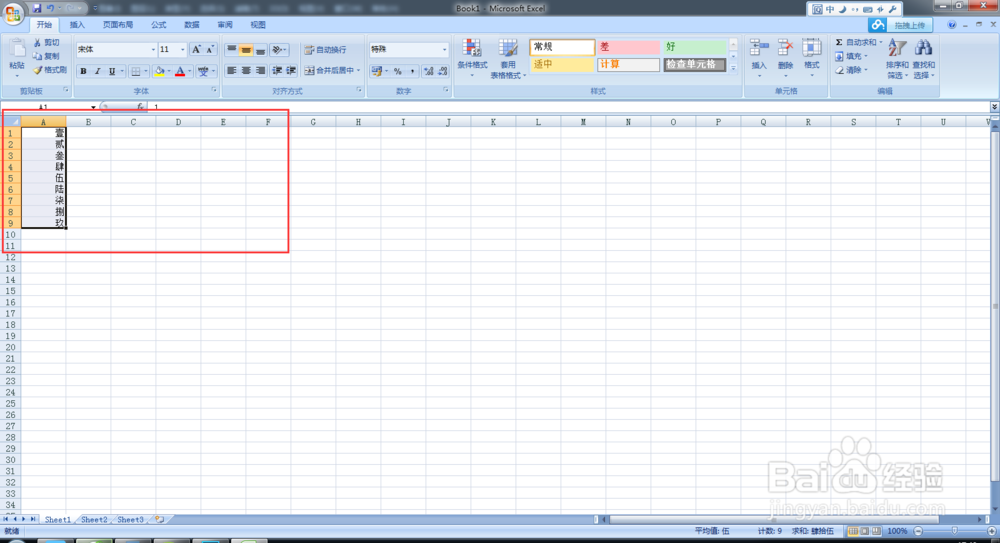Screen dimensions: 1000x543
Task: Apply the Bad (差) cell style
Action: [628, 47]
